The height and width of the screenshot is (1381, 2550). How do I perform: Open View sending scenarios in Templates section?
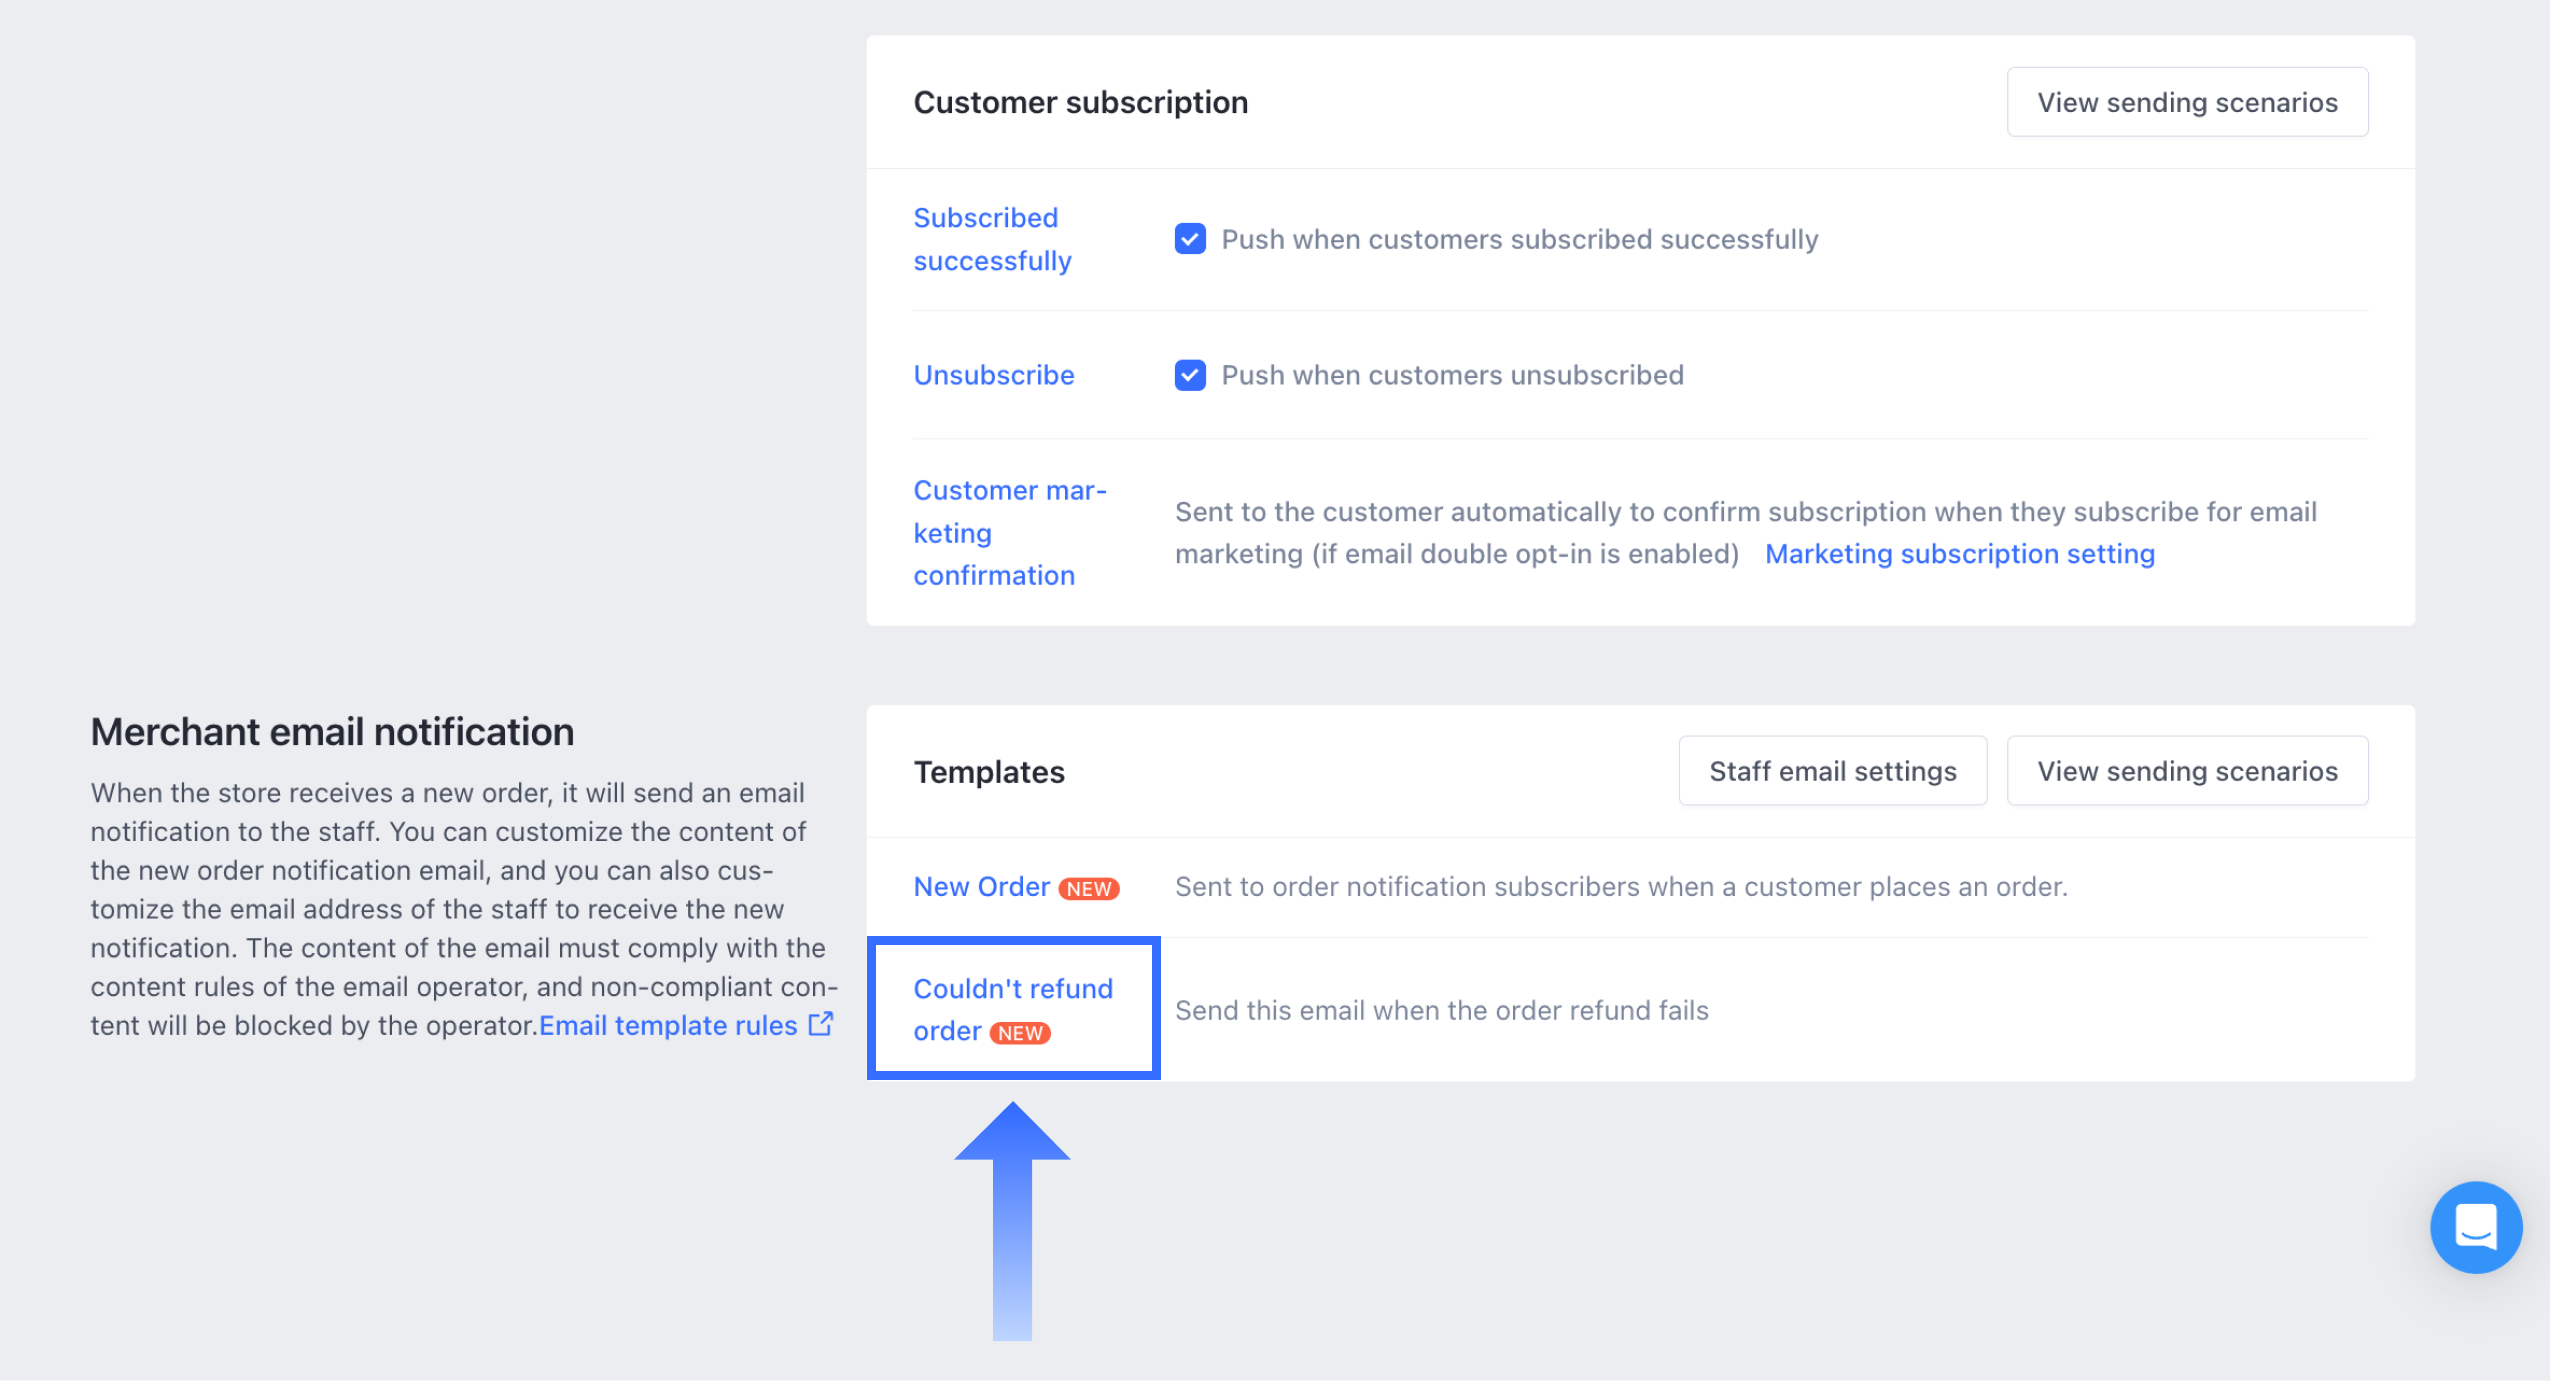click(2187, 771)
